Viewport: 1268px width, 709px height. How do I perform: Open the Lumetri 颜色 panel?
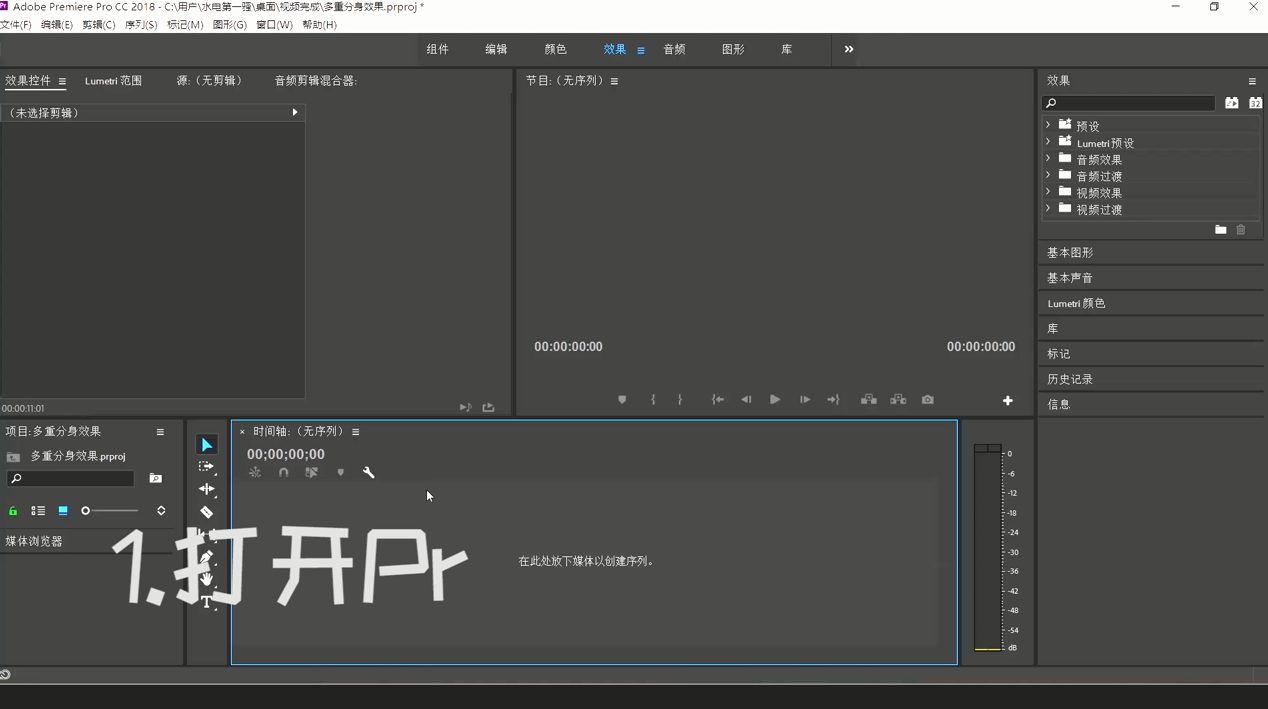coord(1076,303)
